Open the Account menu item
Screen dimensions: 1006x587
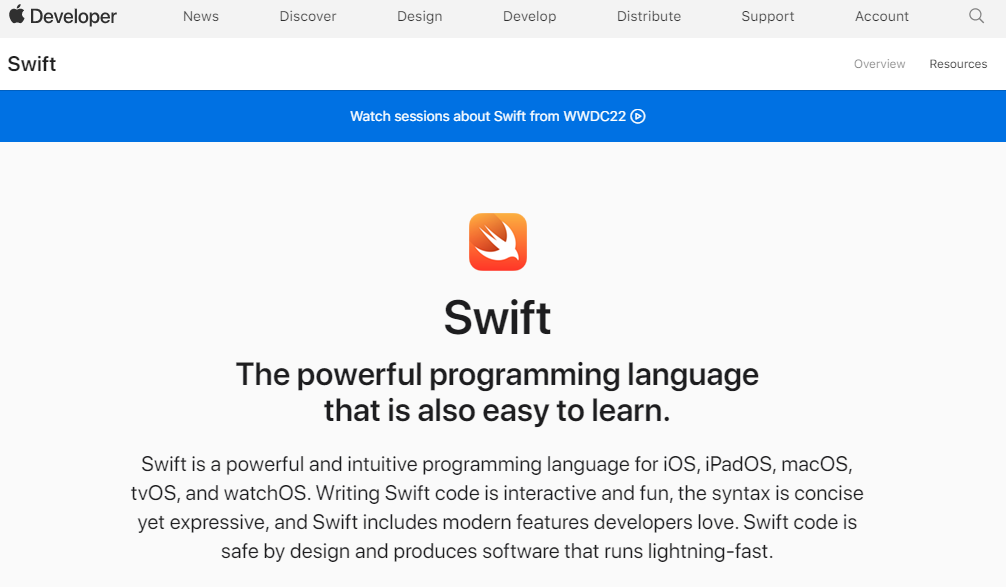(x=882, y=16)
